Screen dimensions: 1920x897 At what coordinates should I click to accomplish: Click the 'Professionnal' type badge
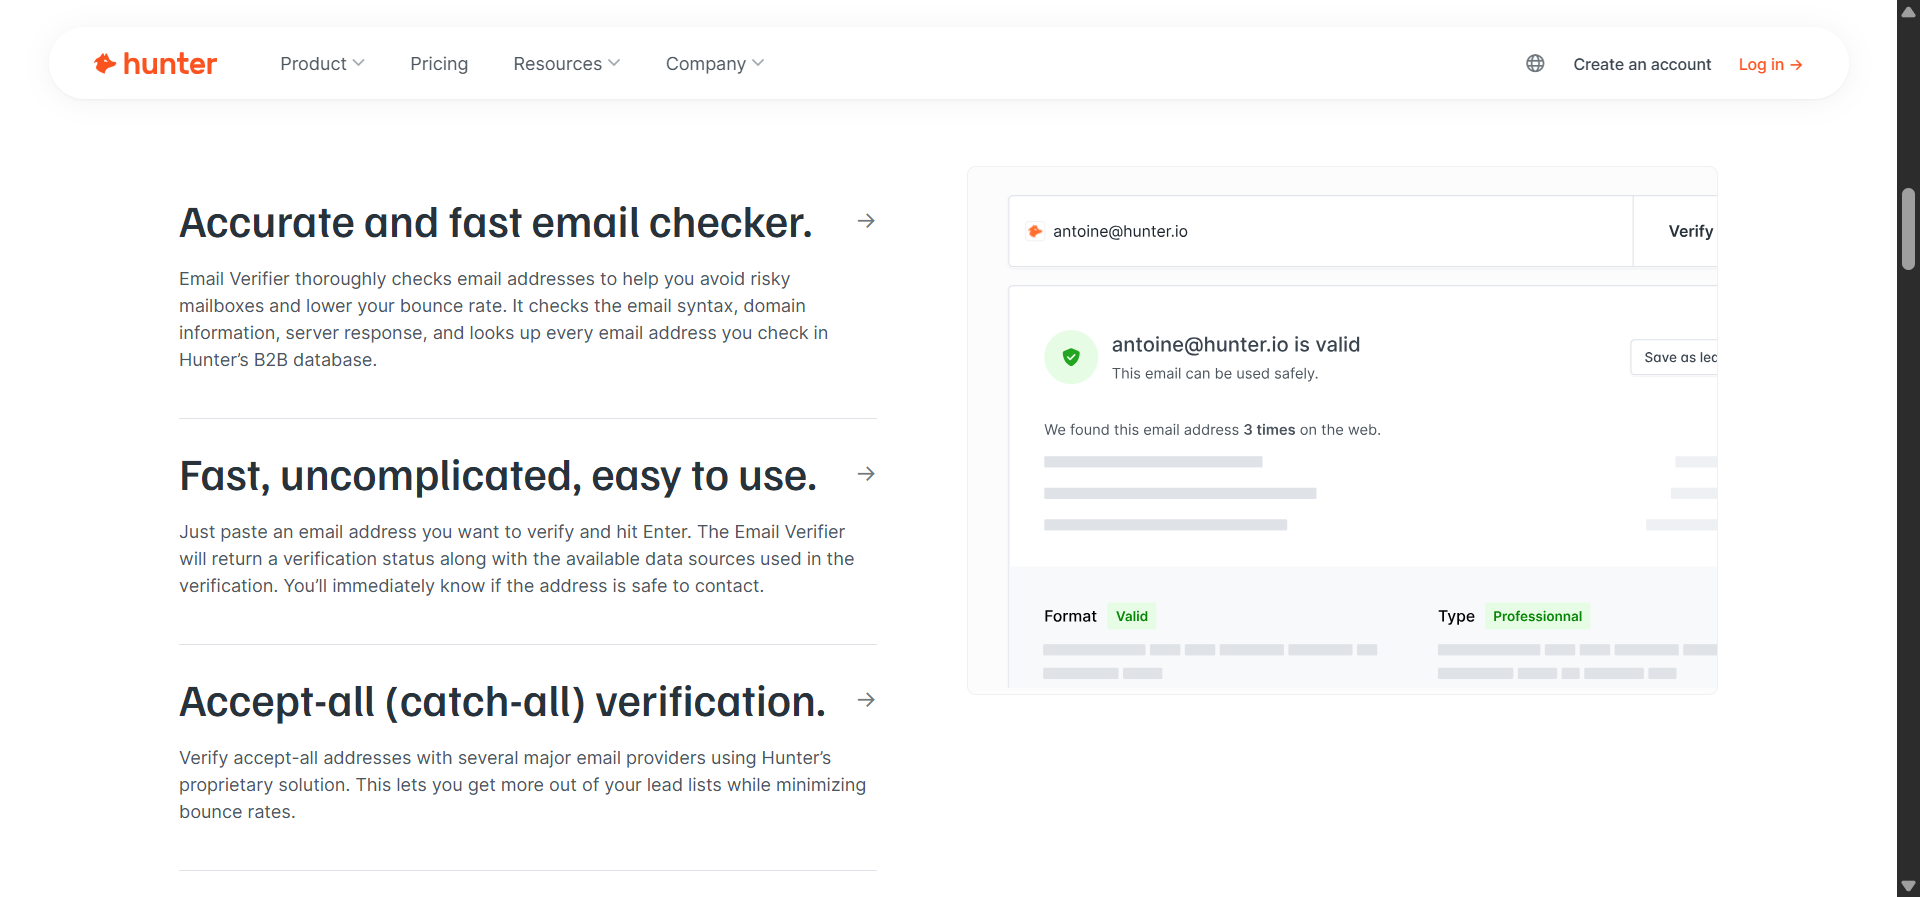coord(1537,616)
